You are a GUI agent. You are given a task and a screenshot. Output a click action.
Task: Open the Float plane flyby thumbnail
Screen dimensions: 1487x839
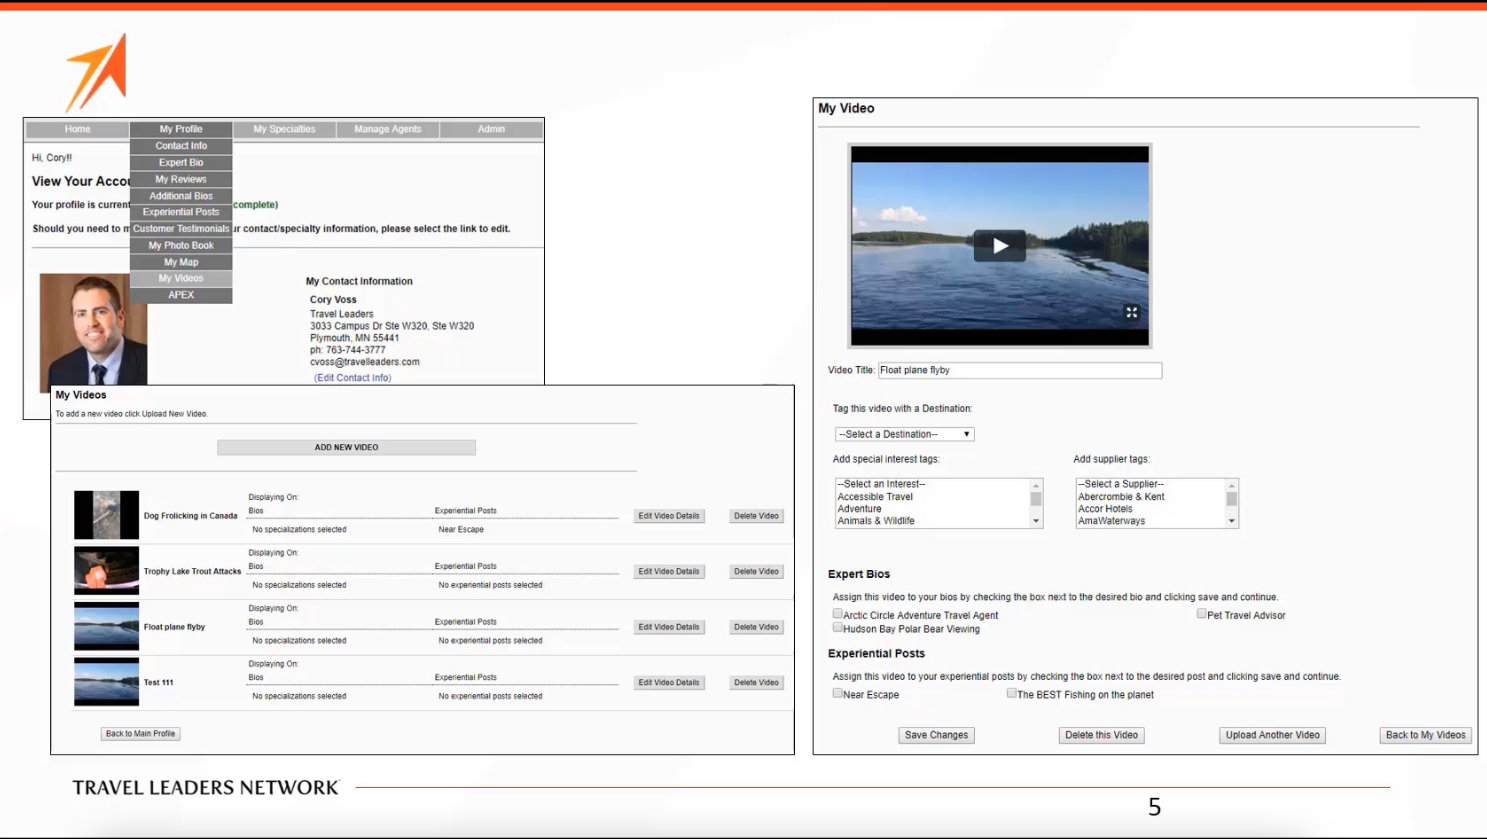(106, 626)
